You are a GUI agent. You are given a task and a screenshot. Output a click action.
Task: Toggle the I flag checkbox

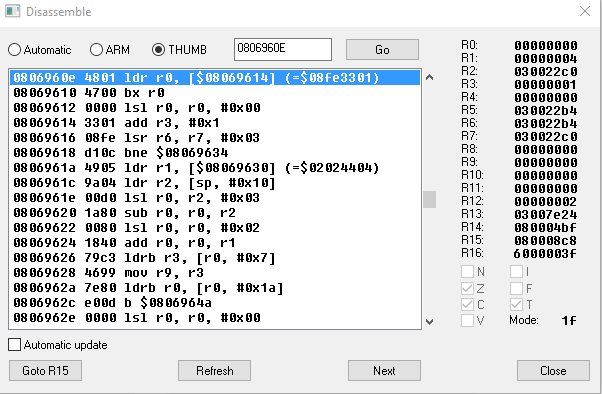[x=516, y=271]
